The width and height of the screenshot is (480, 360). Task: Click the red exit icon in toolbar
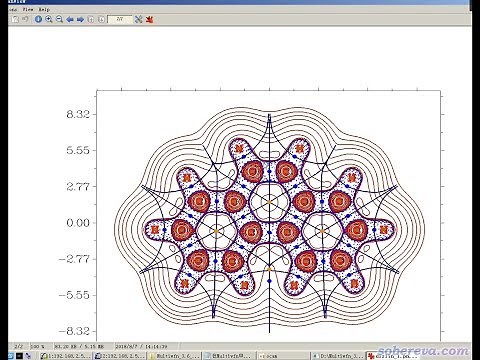(149, 19)
